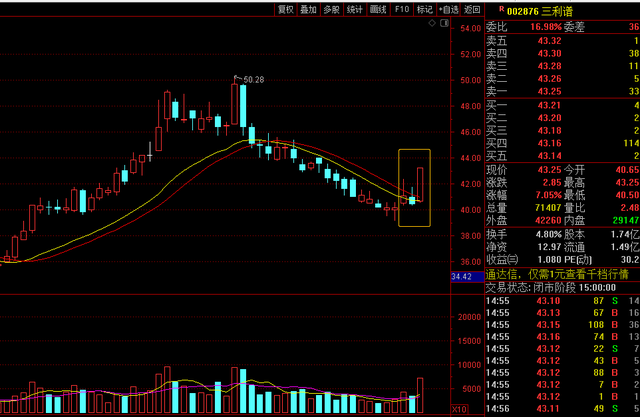Select the 多股 multi-stock view

pyautogui.click(x=331, y=9)
